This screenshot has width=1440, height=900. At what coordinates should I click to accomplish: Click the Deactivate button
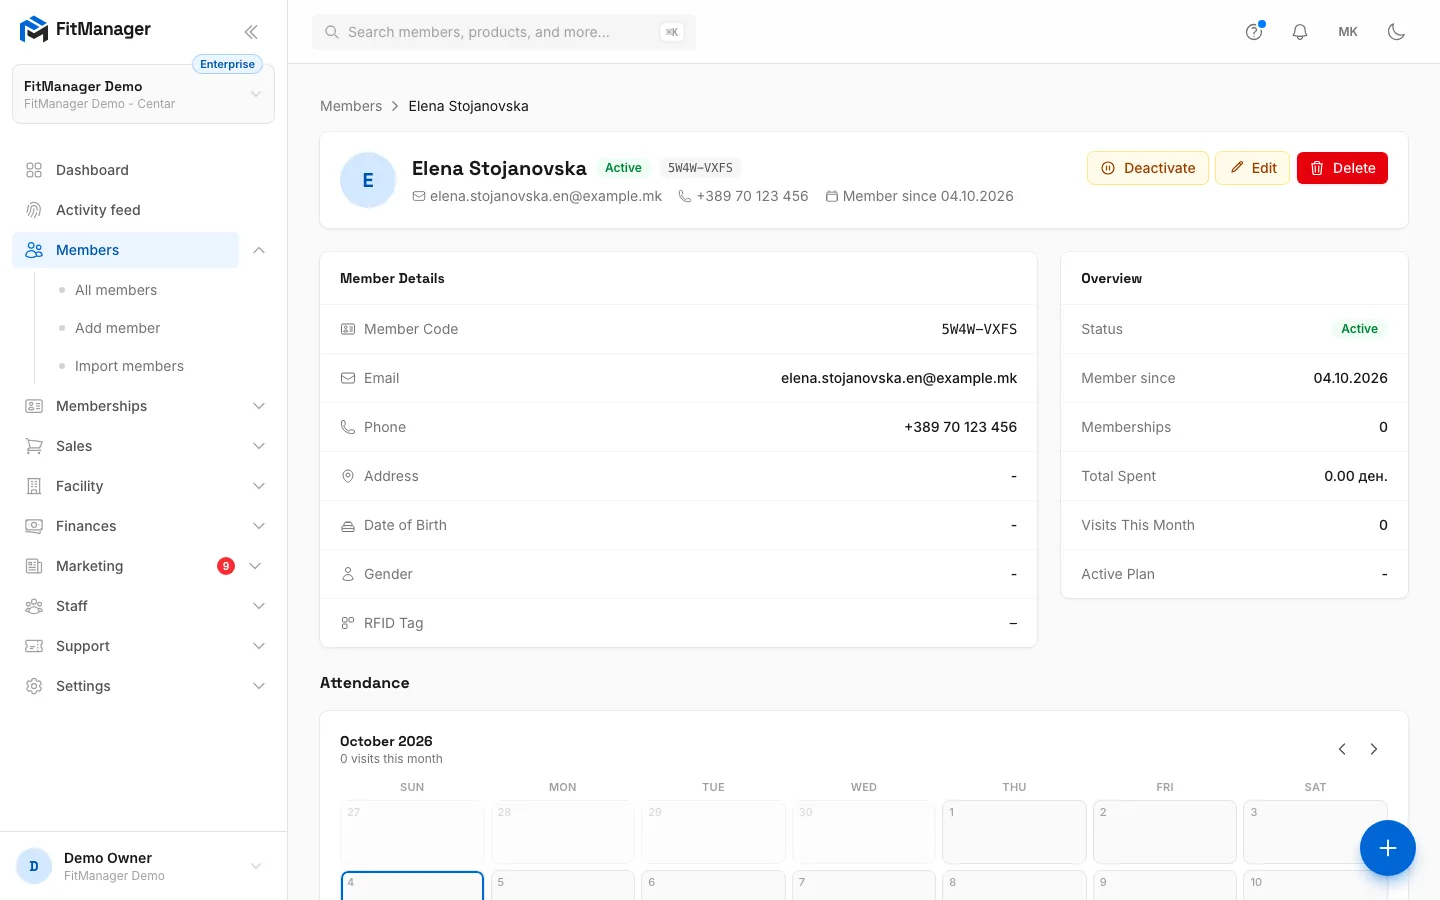coord(1148,168)
